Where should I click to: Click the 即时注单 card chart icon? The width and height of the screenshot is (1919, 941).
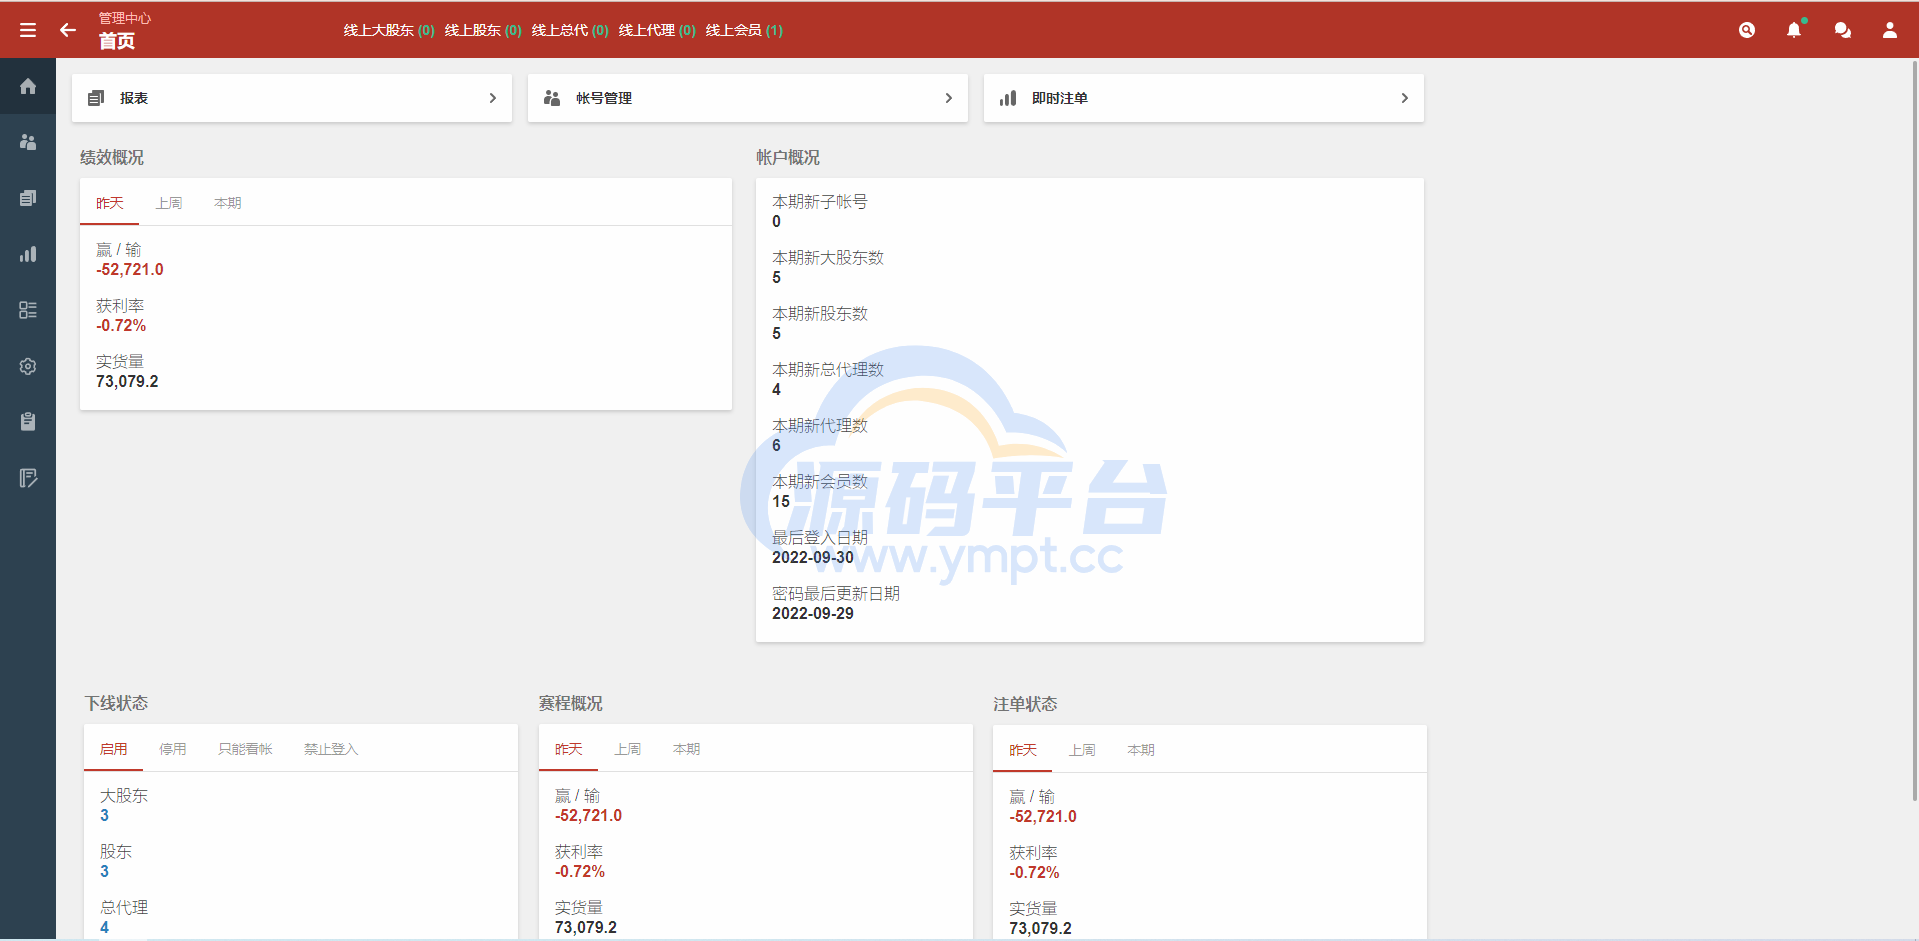(1008, 98)
